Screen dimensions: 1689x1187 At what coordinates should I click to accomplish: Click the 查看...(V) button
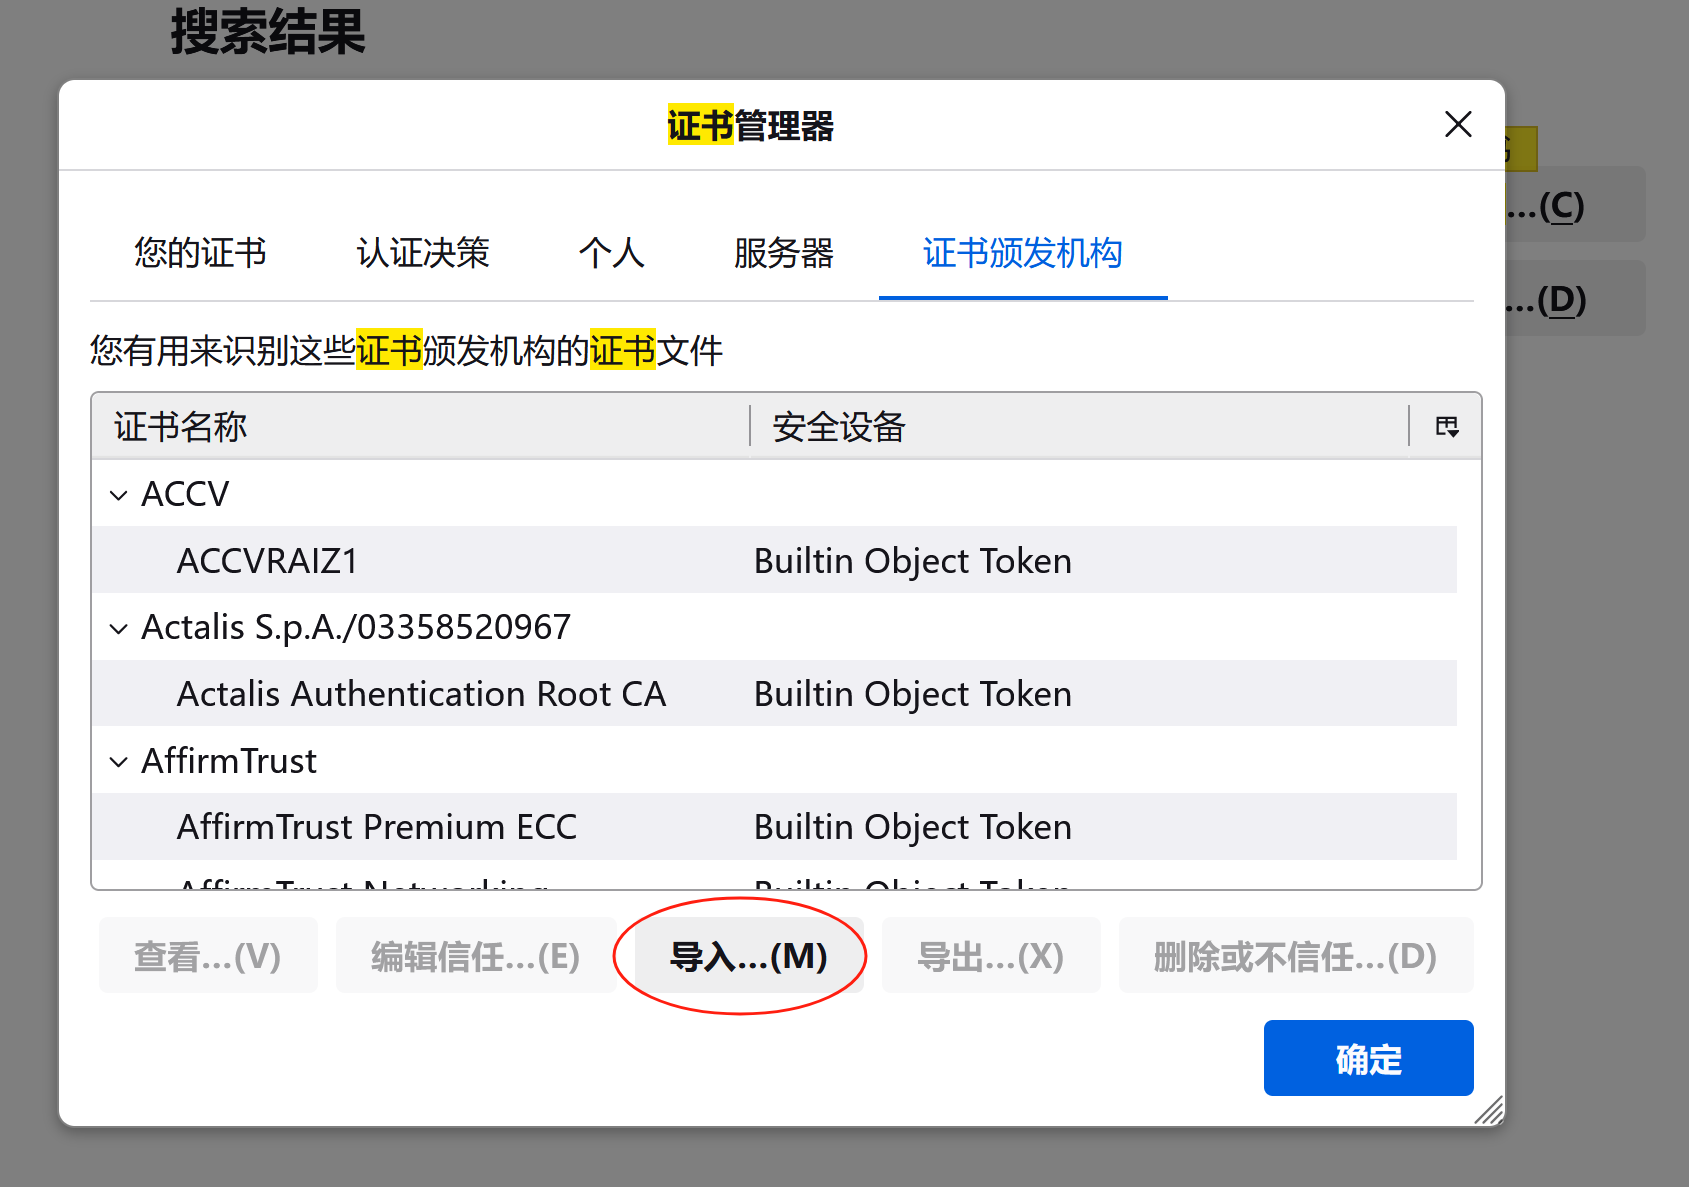tap(208, 955)
